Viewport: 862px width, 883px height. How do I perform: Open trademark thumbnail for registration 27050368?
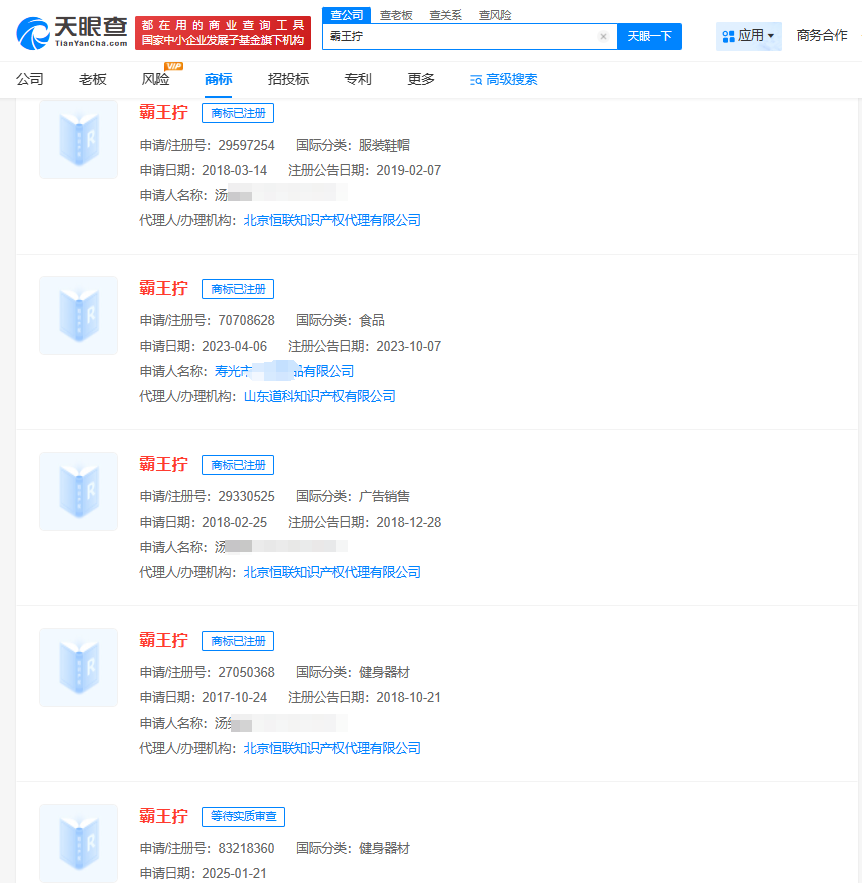(x=78, y=667)
